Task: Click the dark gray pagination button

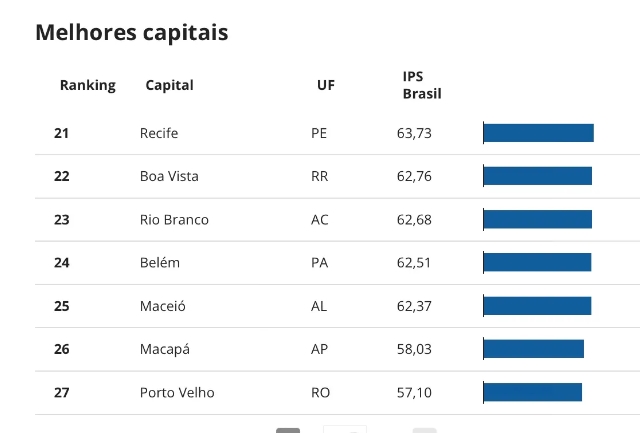Action: point(288,430)
